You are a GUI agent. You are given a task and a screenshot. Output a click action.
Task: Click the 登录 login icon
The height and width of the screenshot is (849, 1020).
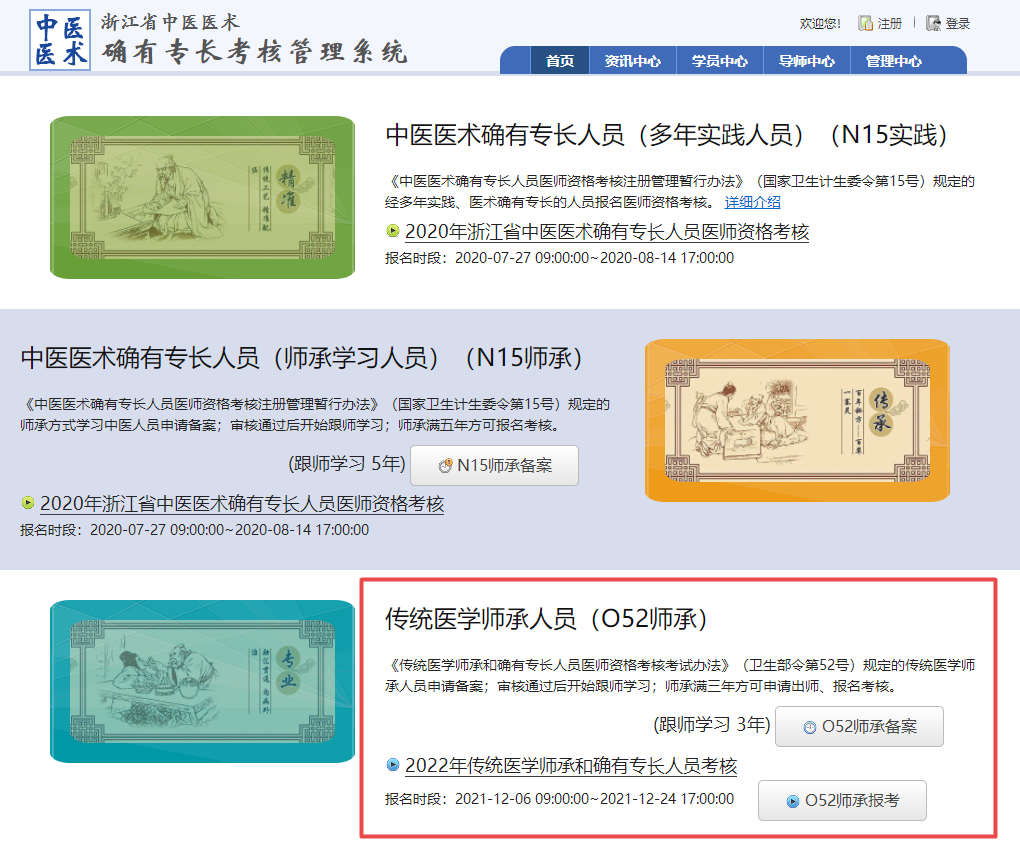point(934,23)
